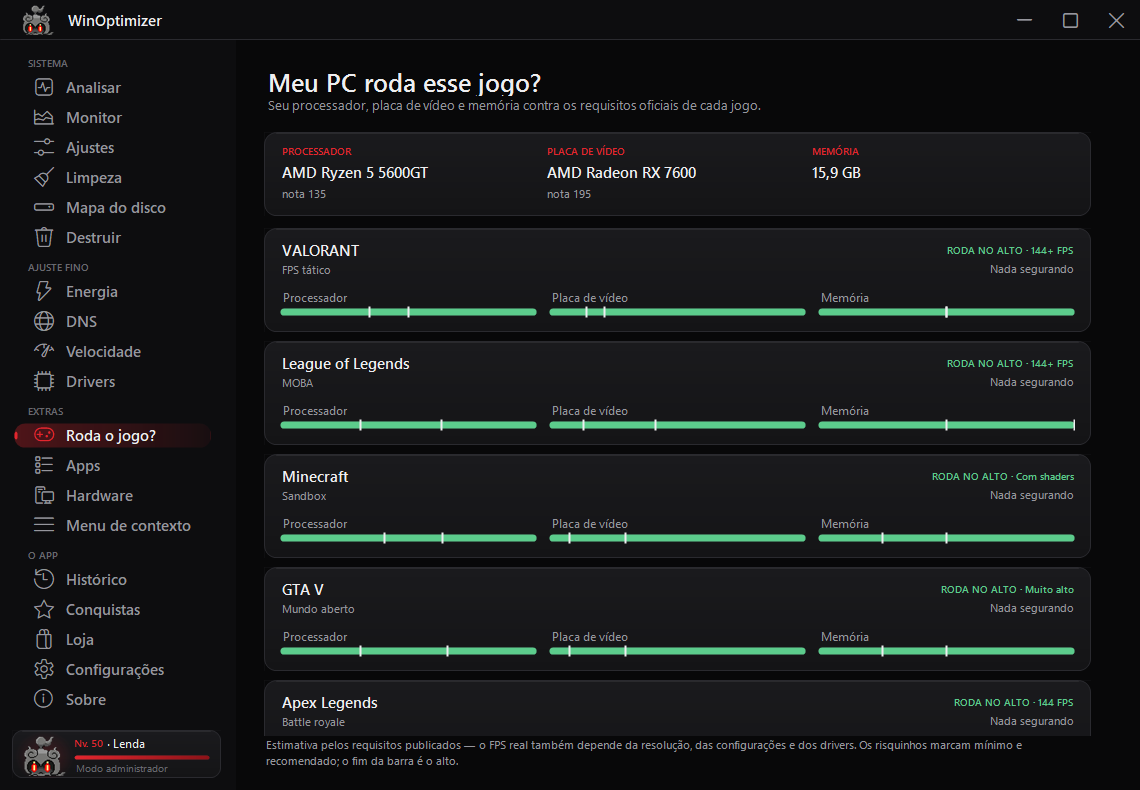Open the Configurações label in sidebar
1140x790 pixels.
(115, 669)
